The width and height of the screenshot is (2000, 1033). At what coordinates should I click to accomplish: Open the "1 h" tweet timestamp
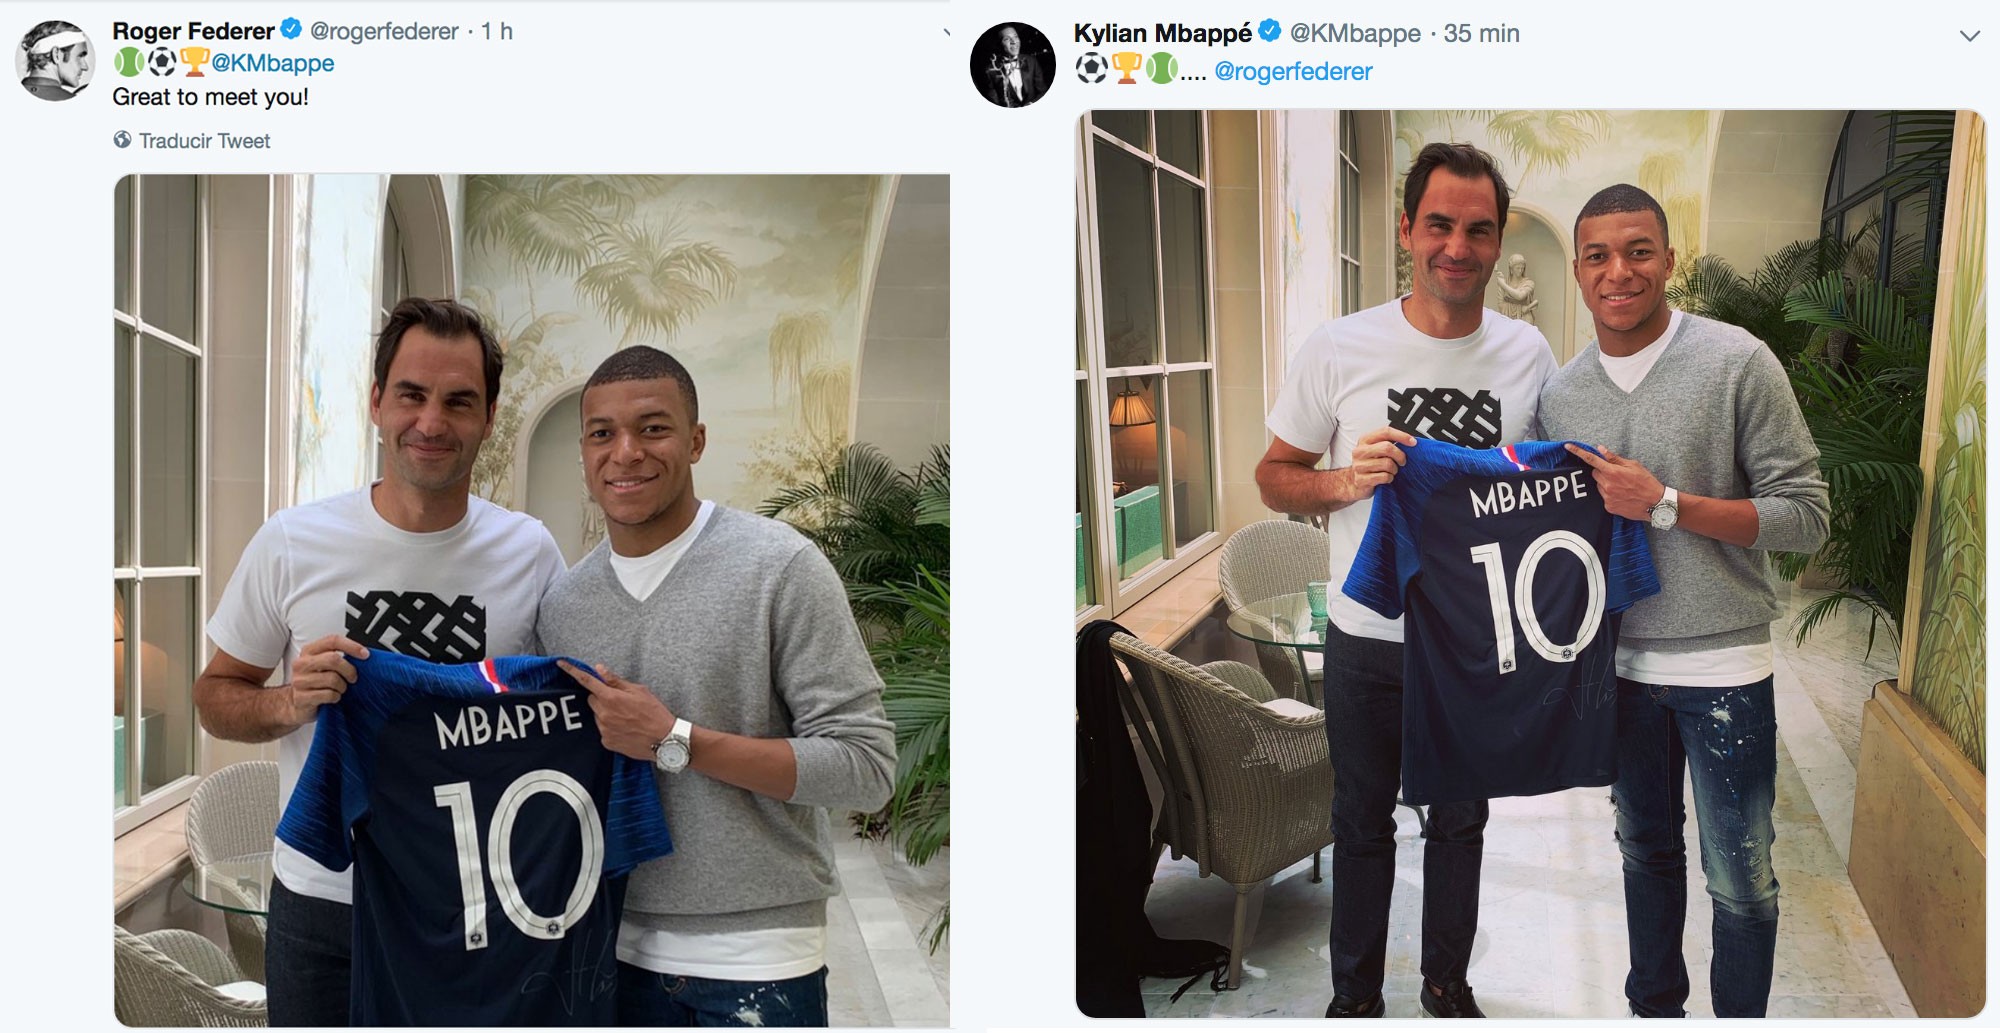[x=497, y=31]
